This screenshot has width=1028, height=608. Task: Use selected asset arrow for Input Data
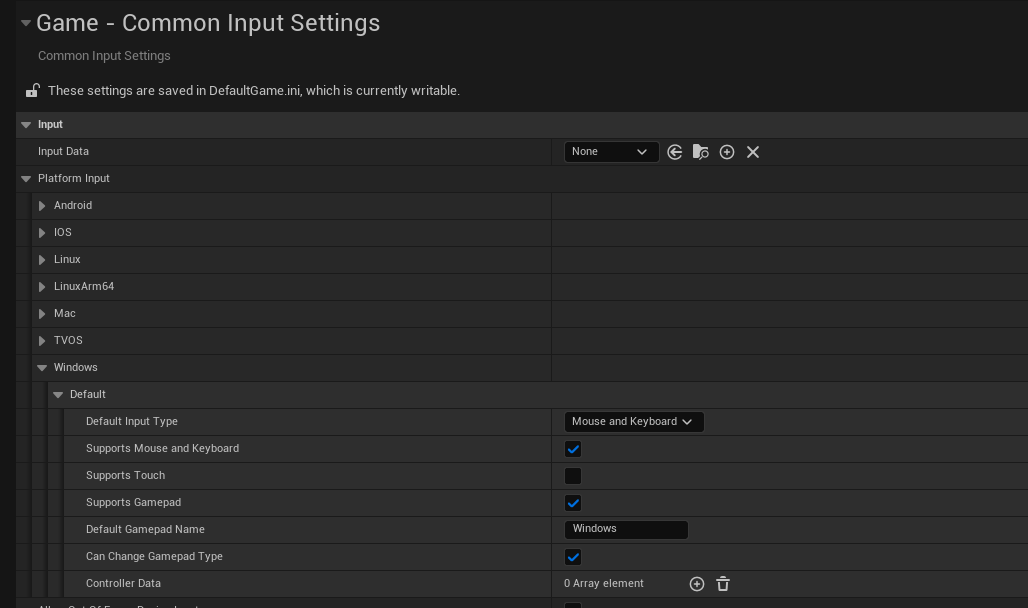[x=674, y=152]
